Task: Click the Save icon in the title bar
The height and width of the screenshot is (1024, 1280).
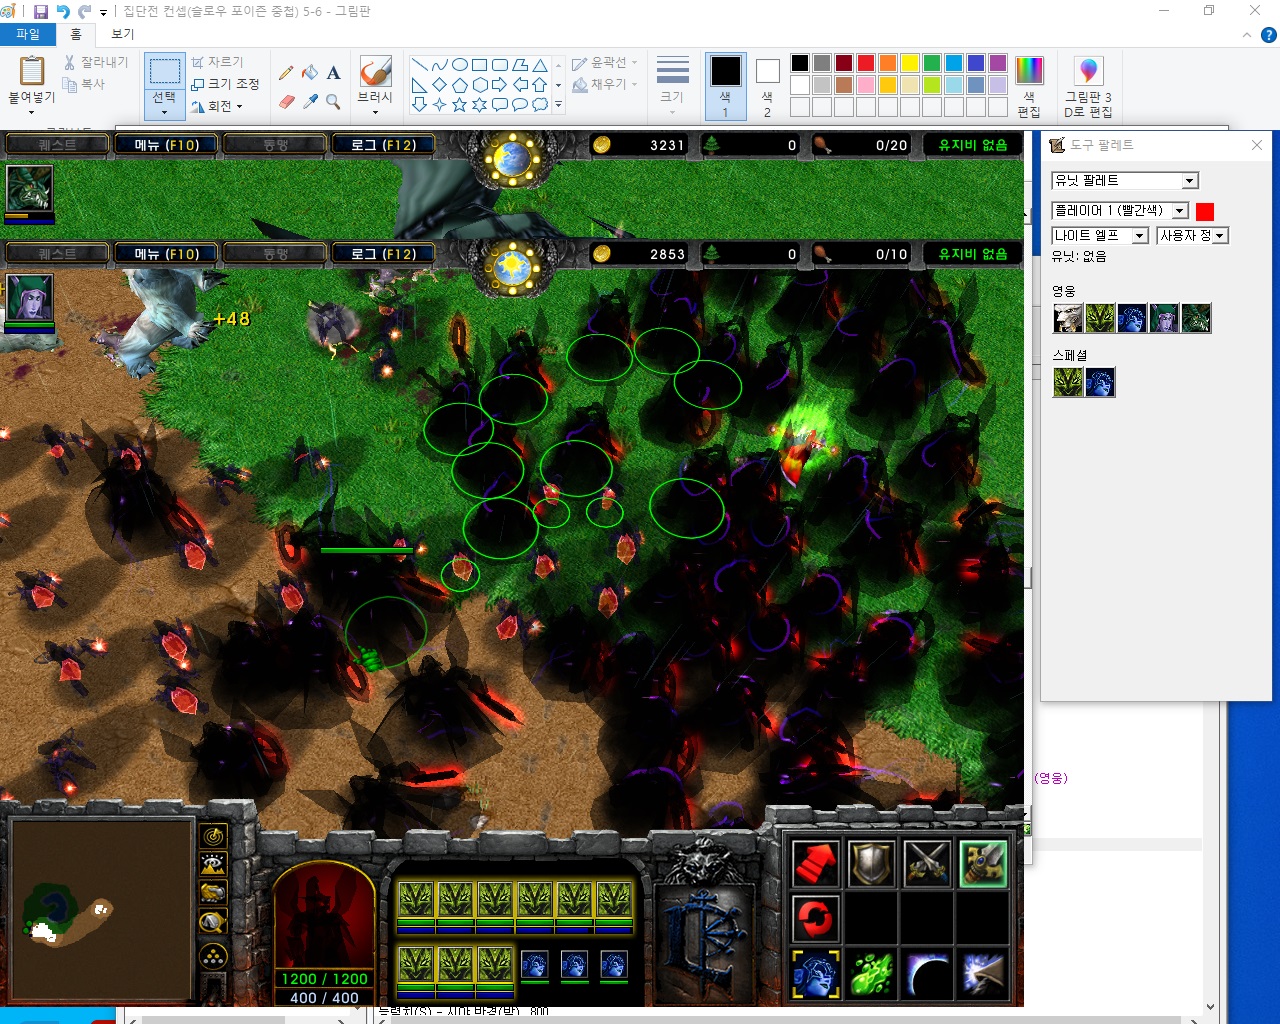Action: (41, 11)
